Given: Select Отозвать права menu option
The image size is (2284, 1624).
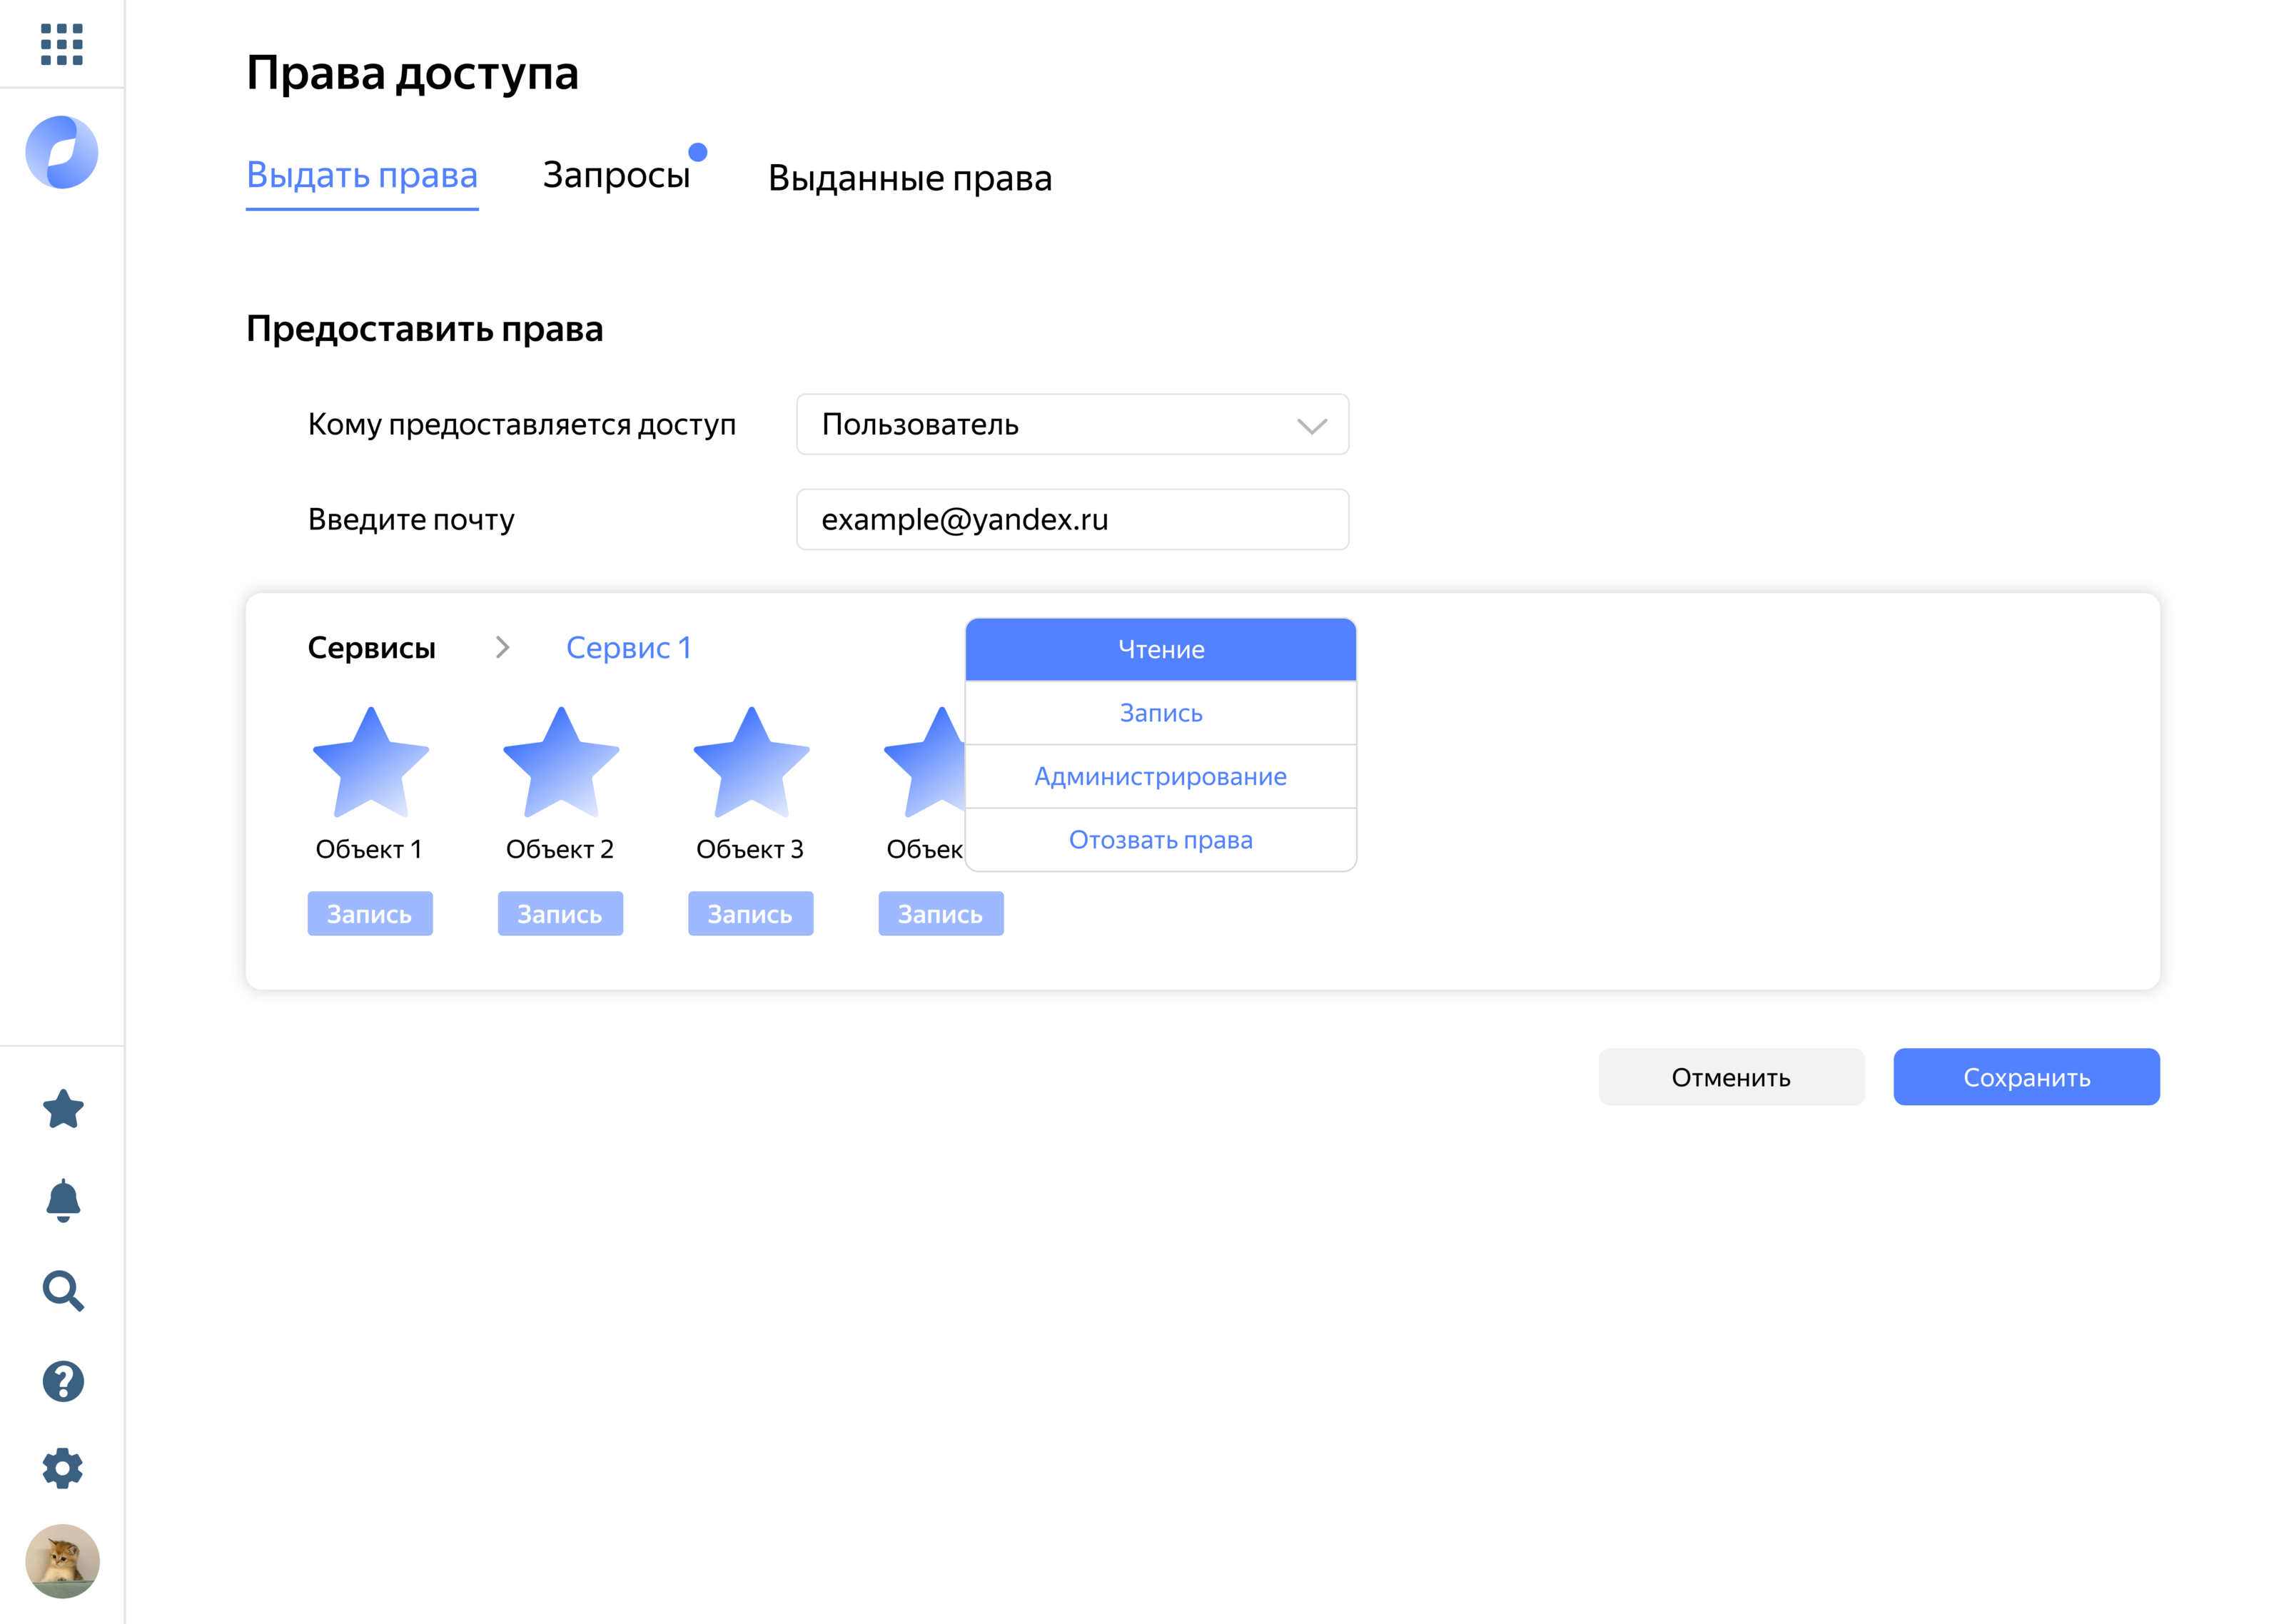Looking at the screenshot, I should pos(1160,840).
